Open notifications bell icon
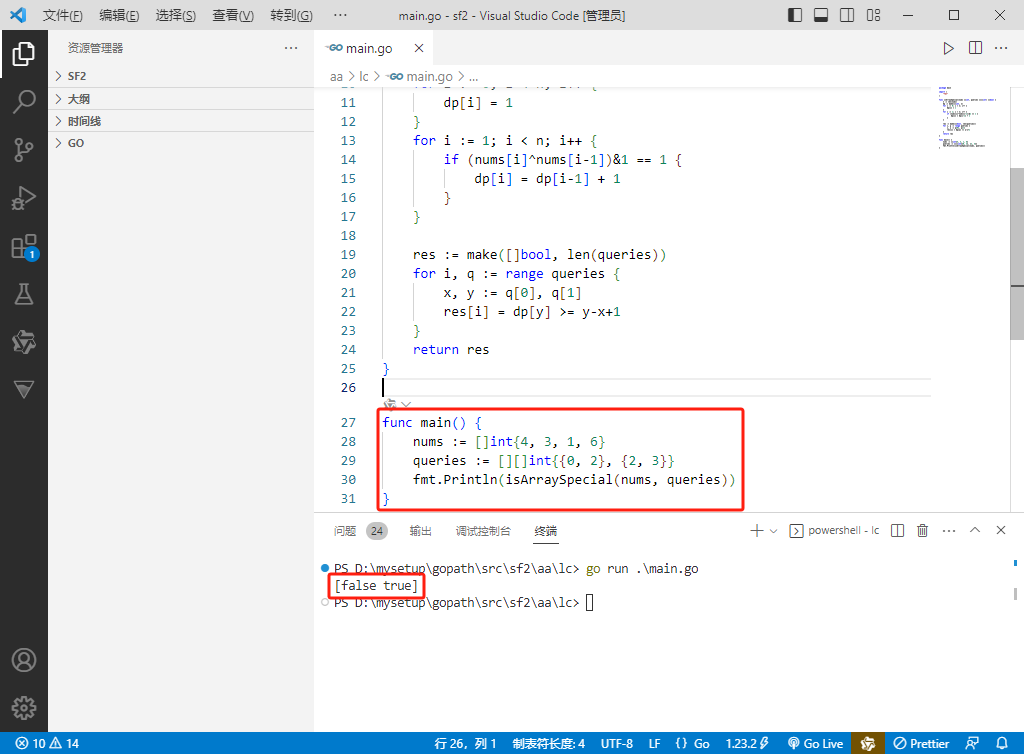The image size is (1024, 754). 1001,744
